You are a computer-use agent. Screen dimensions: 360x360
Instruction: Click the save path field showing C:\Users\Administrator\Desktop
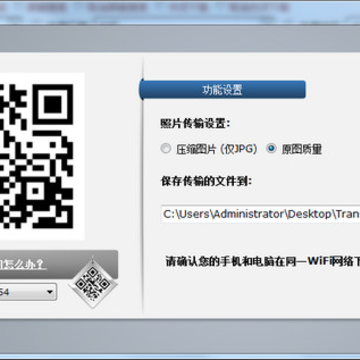coord(260,214)
